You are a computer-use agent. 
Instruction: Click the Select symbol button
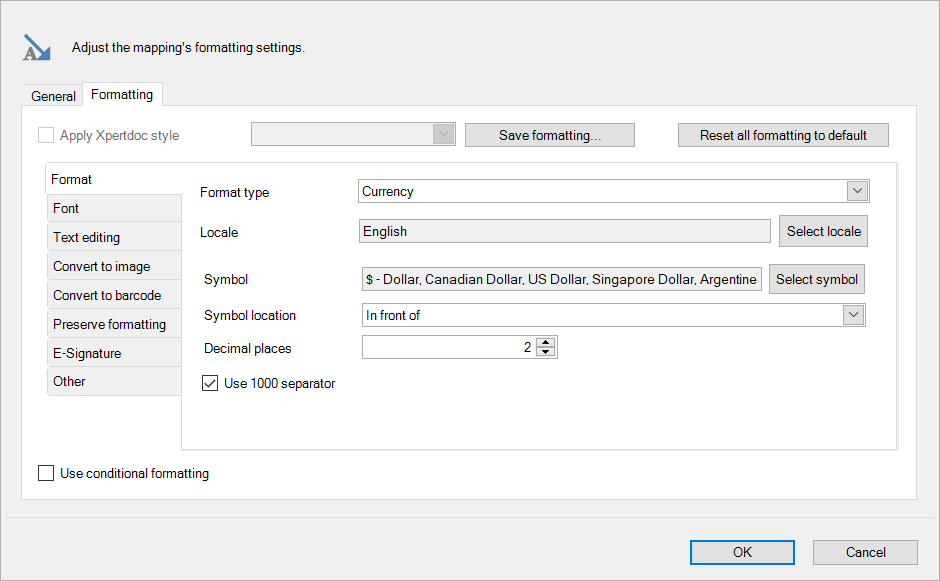(816, 279)
